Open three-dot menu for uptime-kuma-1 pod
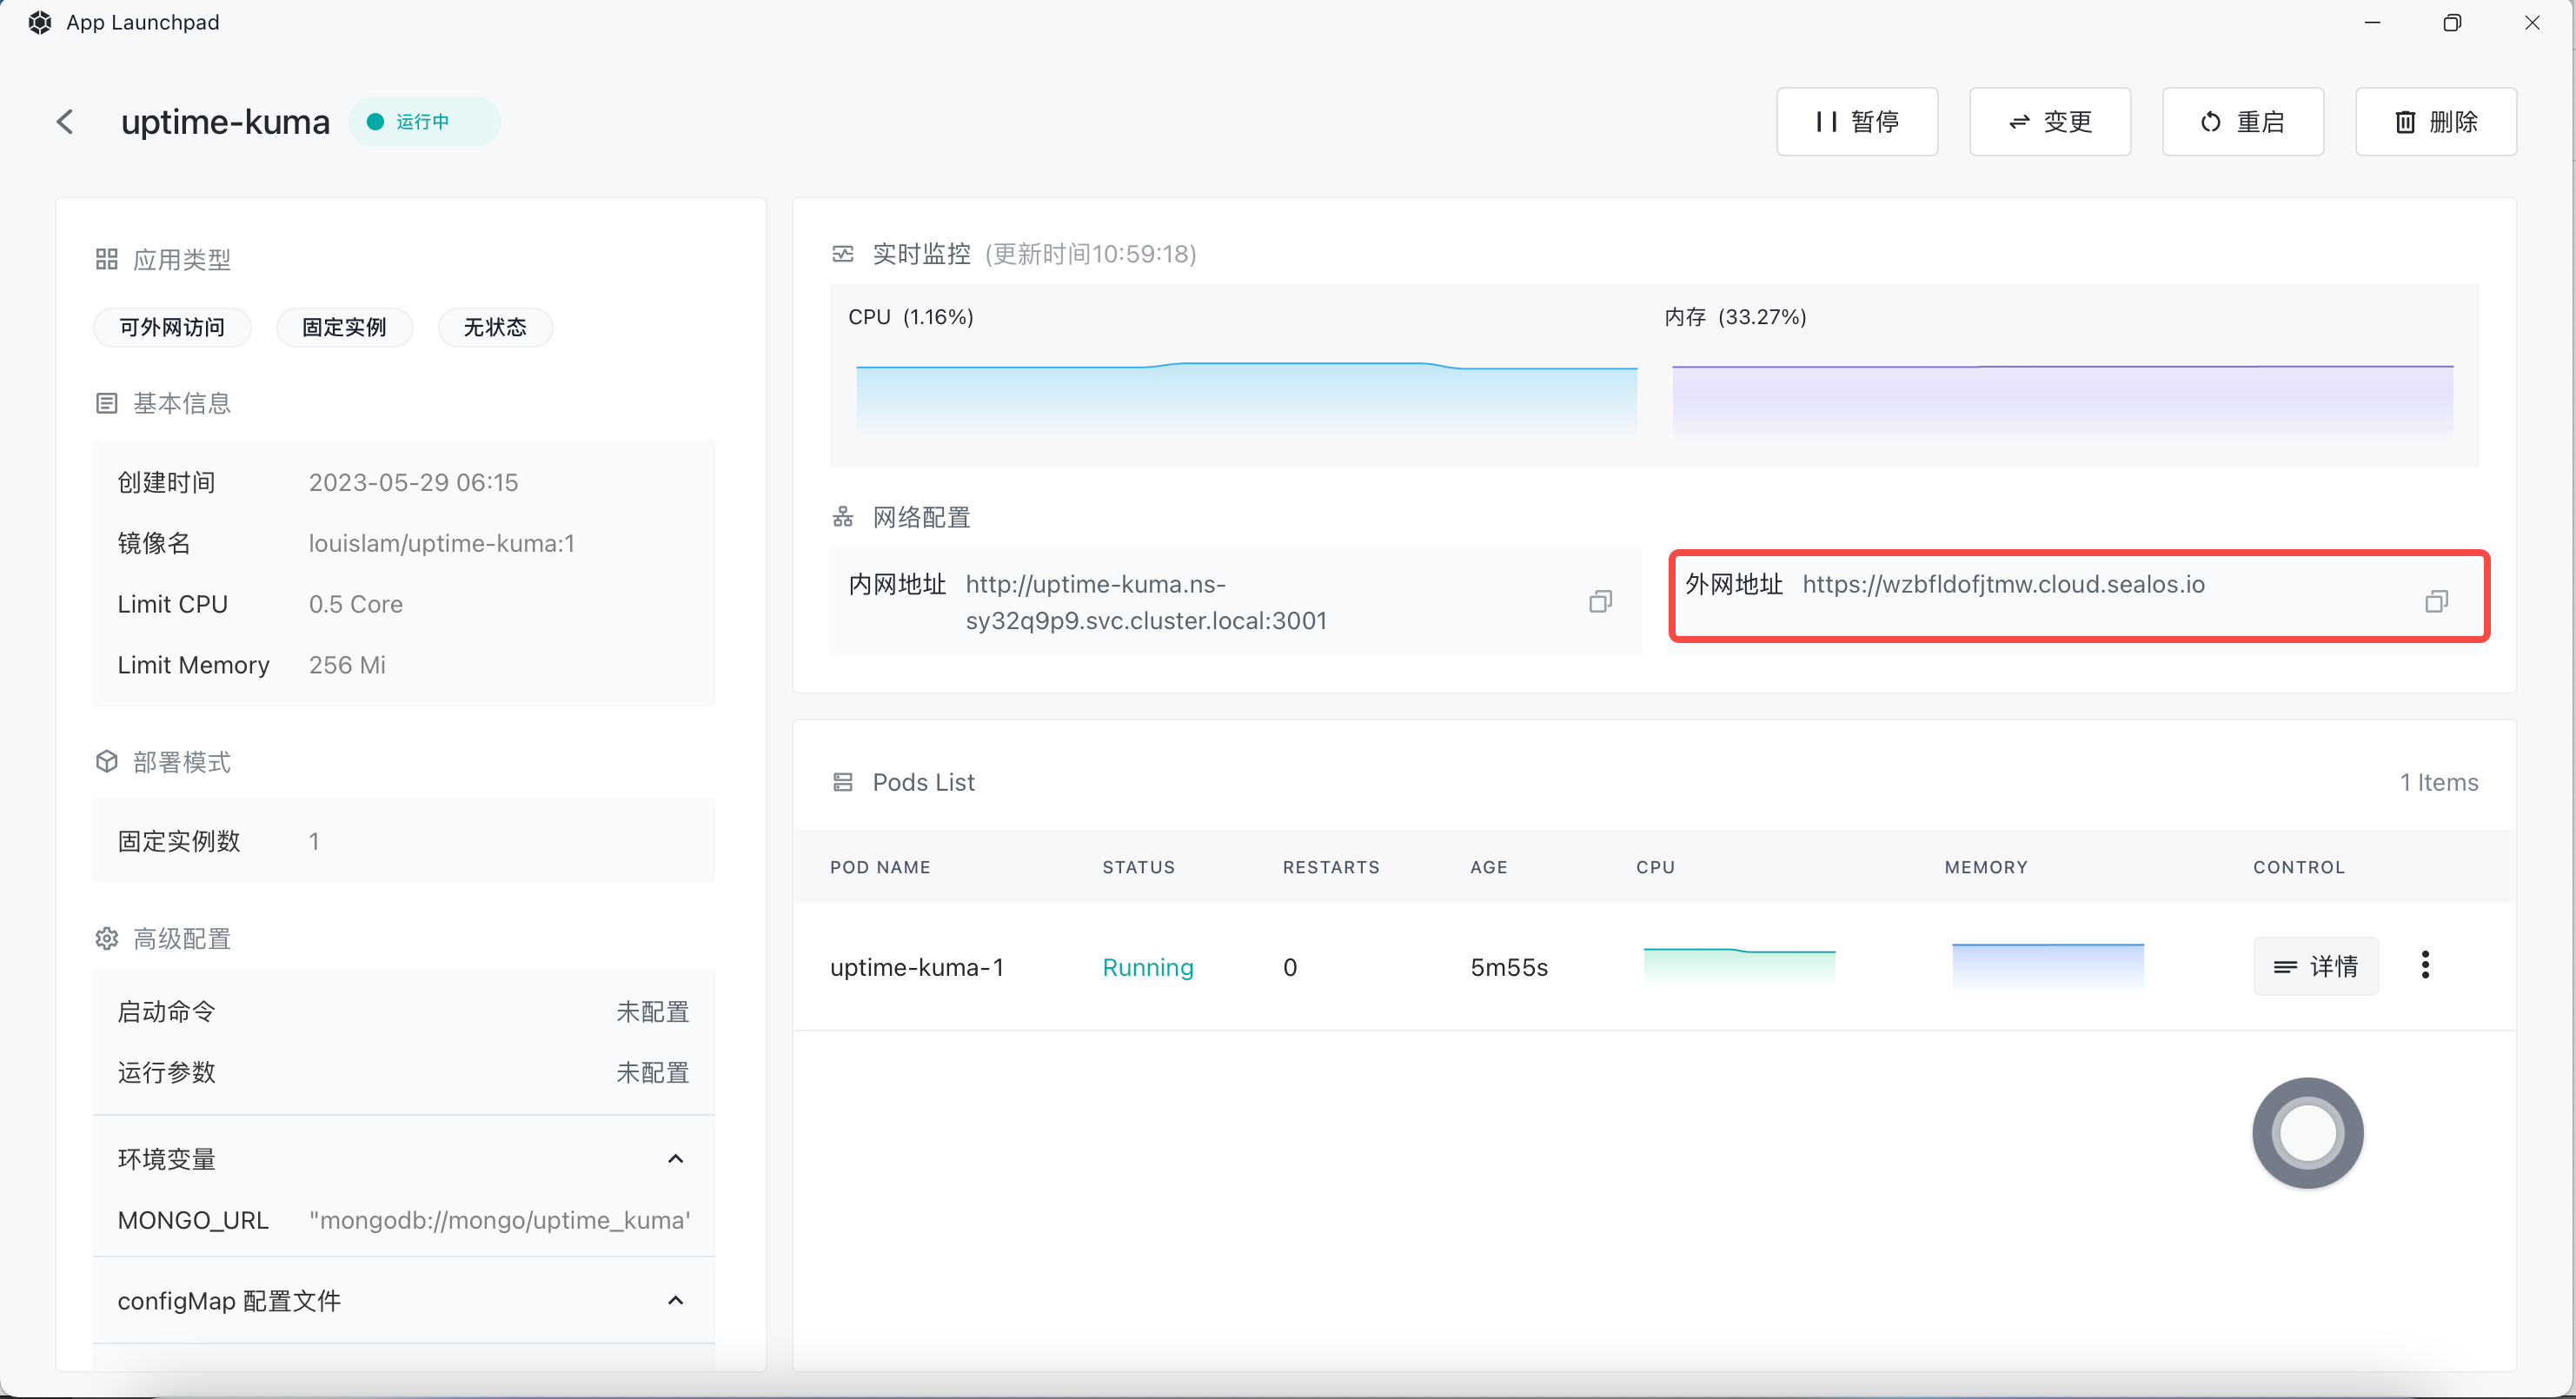This screenshot has height=1399, width=2576. coord(2425,965)
